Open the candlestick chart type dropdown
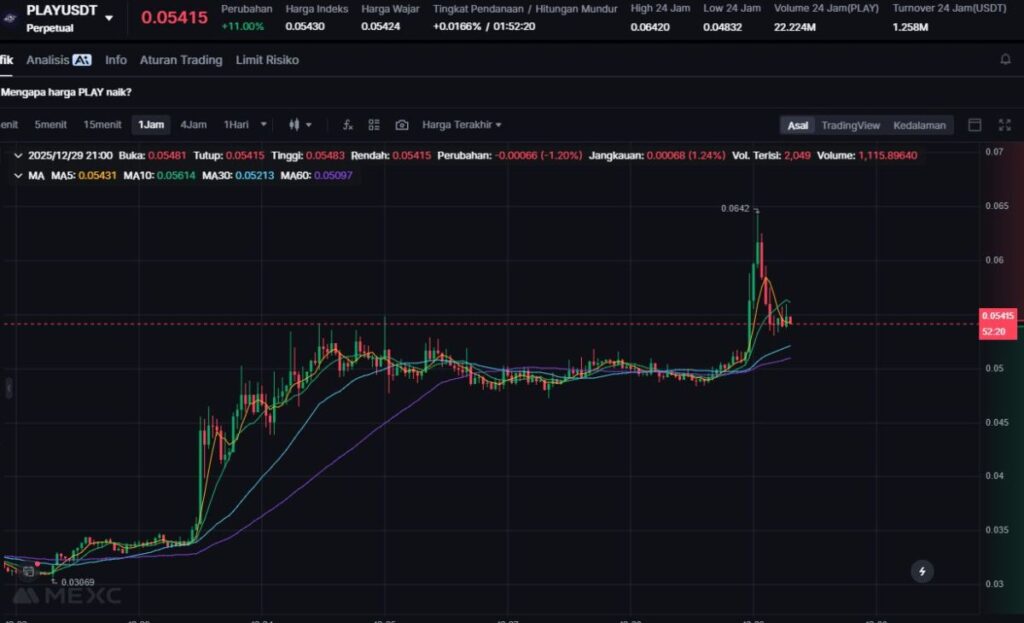The width and height of the screenshot is (1024, 623). 300,125
